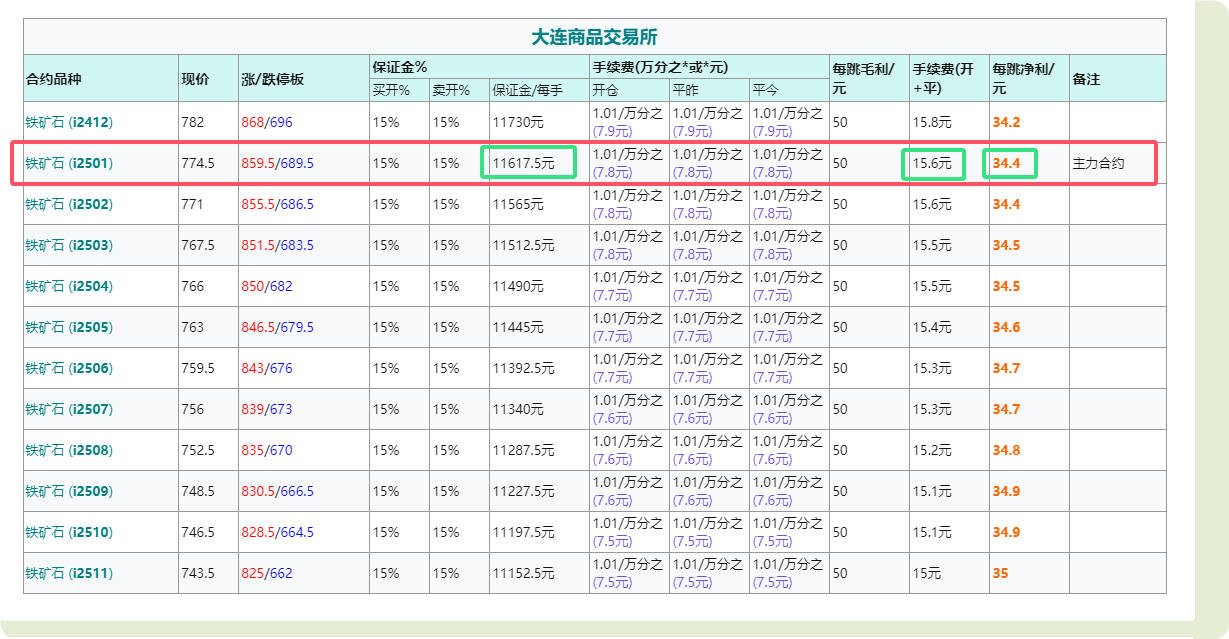Click the net profit 34.4 in the i2501 row
Image resolution: width=1229 pixels, height=639 pixels.
point(1006,163)
